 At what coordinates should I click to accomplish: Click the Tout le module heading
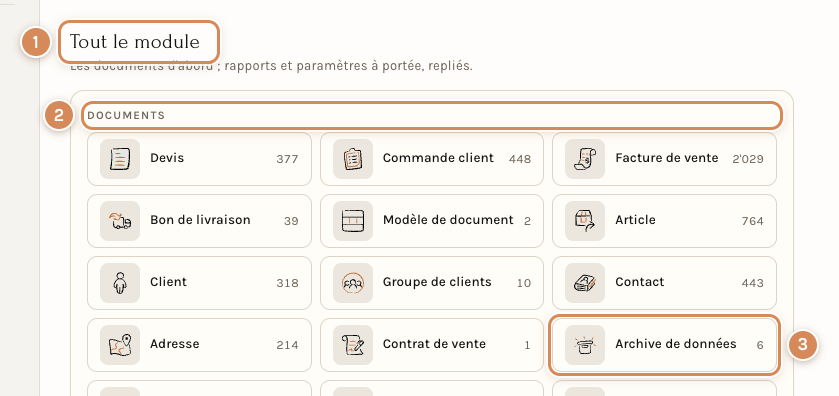pyautogui.click(x=135, y=42)
